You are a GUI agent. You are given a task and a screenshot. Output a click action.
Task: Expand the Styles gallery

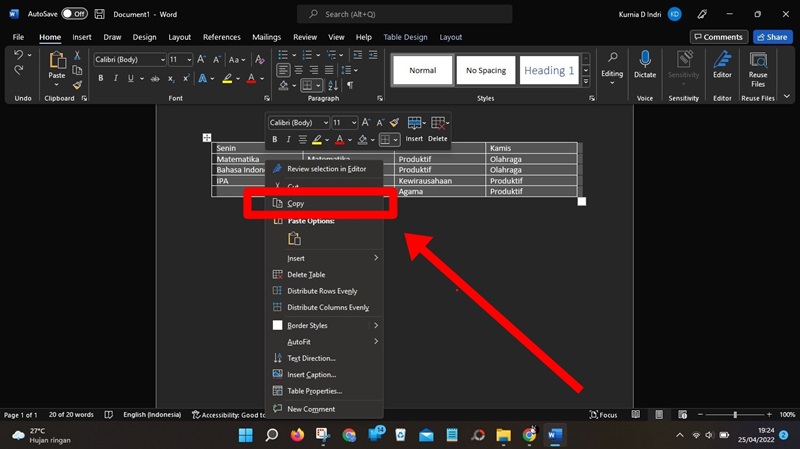586,82
